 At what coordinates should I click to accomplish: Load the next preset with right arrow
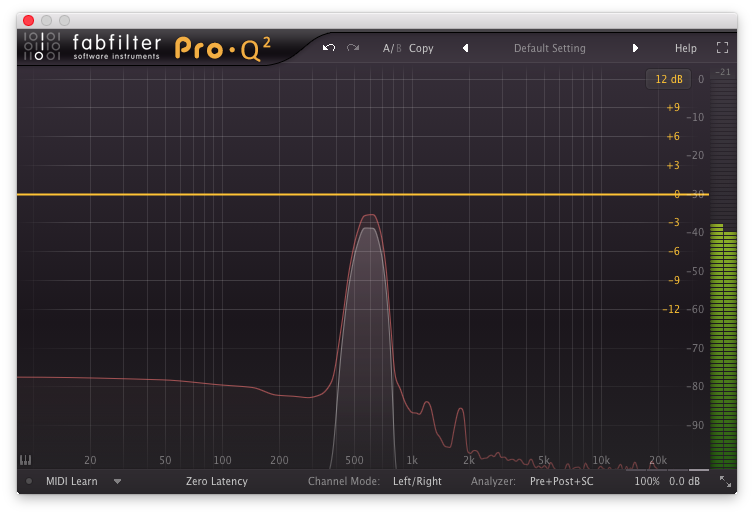pos(635,48)
